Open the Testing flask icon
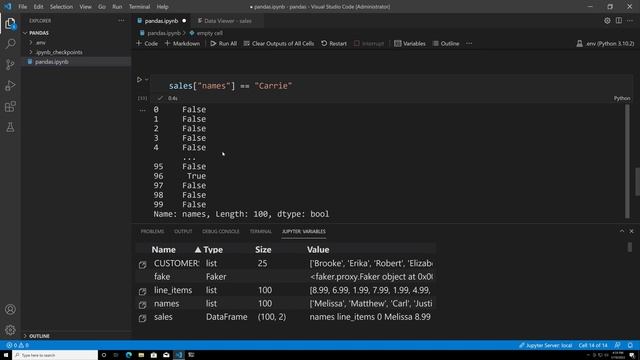Viewport: 640px width, 360px height. [x=10, y=127]
